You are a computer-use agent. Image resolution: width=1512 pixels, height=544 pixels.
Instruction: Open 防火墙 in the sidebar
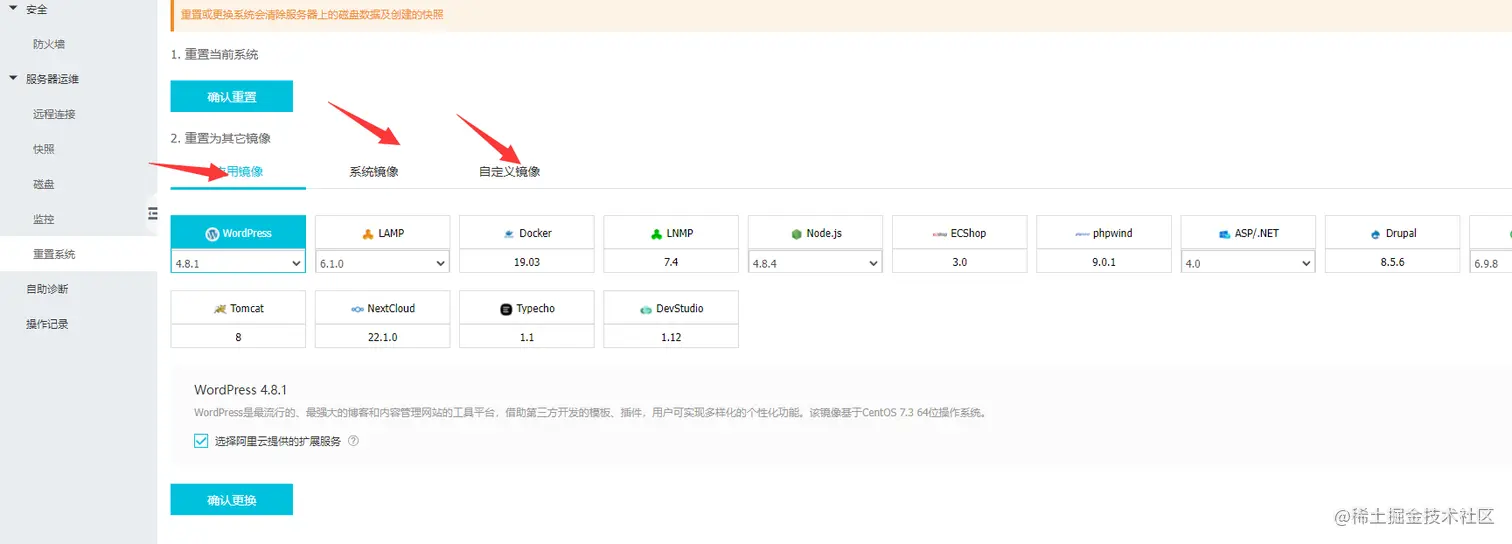50,44
